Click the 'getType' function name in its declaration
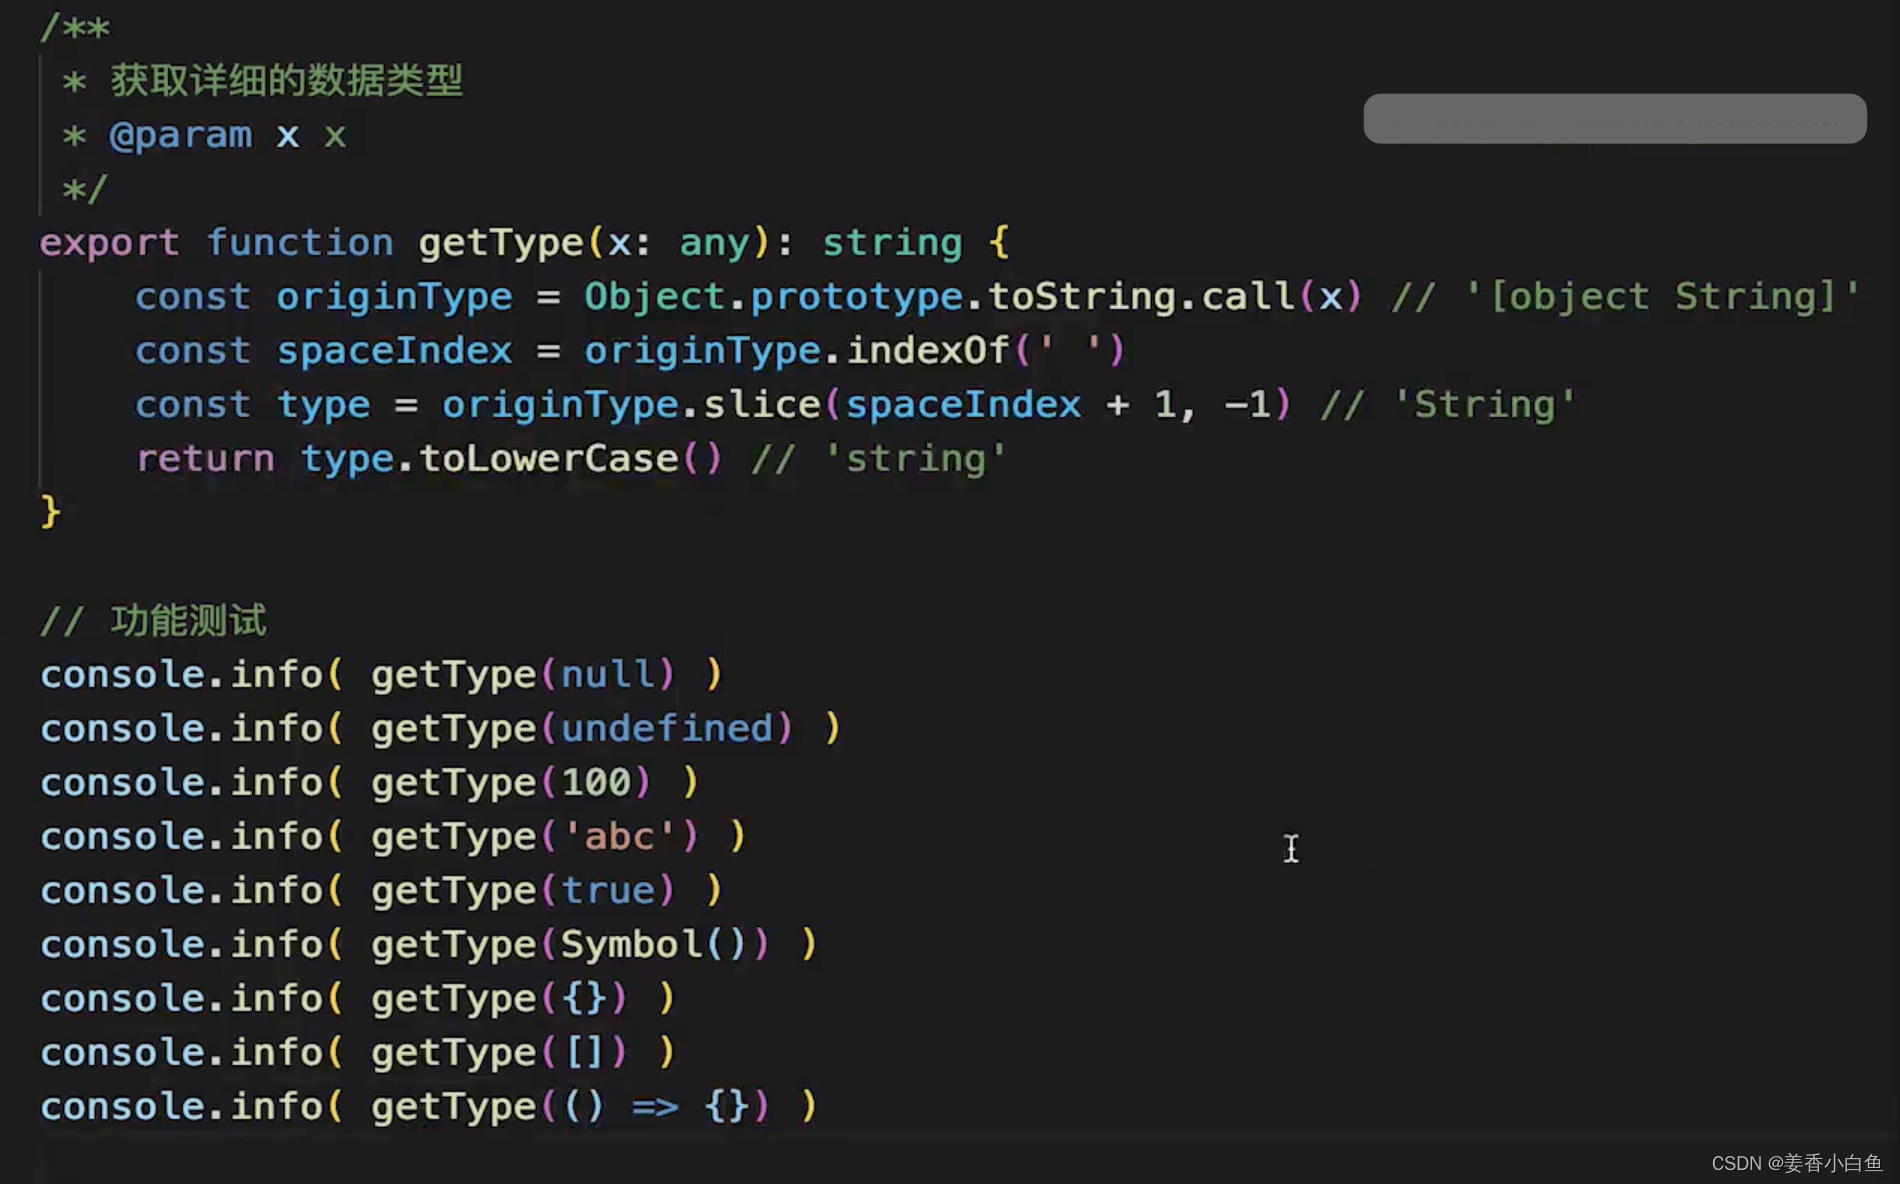The height and width of the screenshot is (1184, 1900). (501, 243)
